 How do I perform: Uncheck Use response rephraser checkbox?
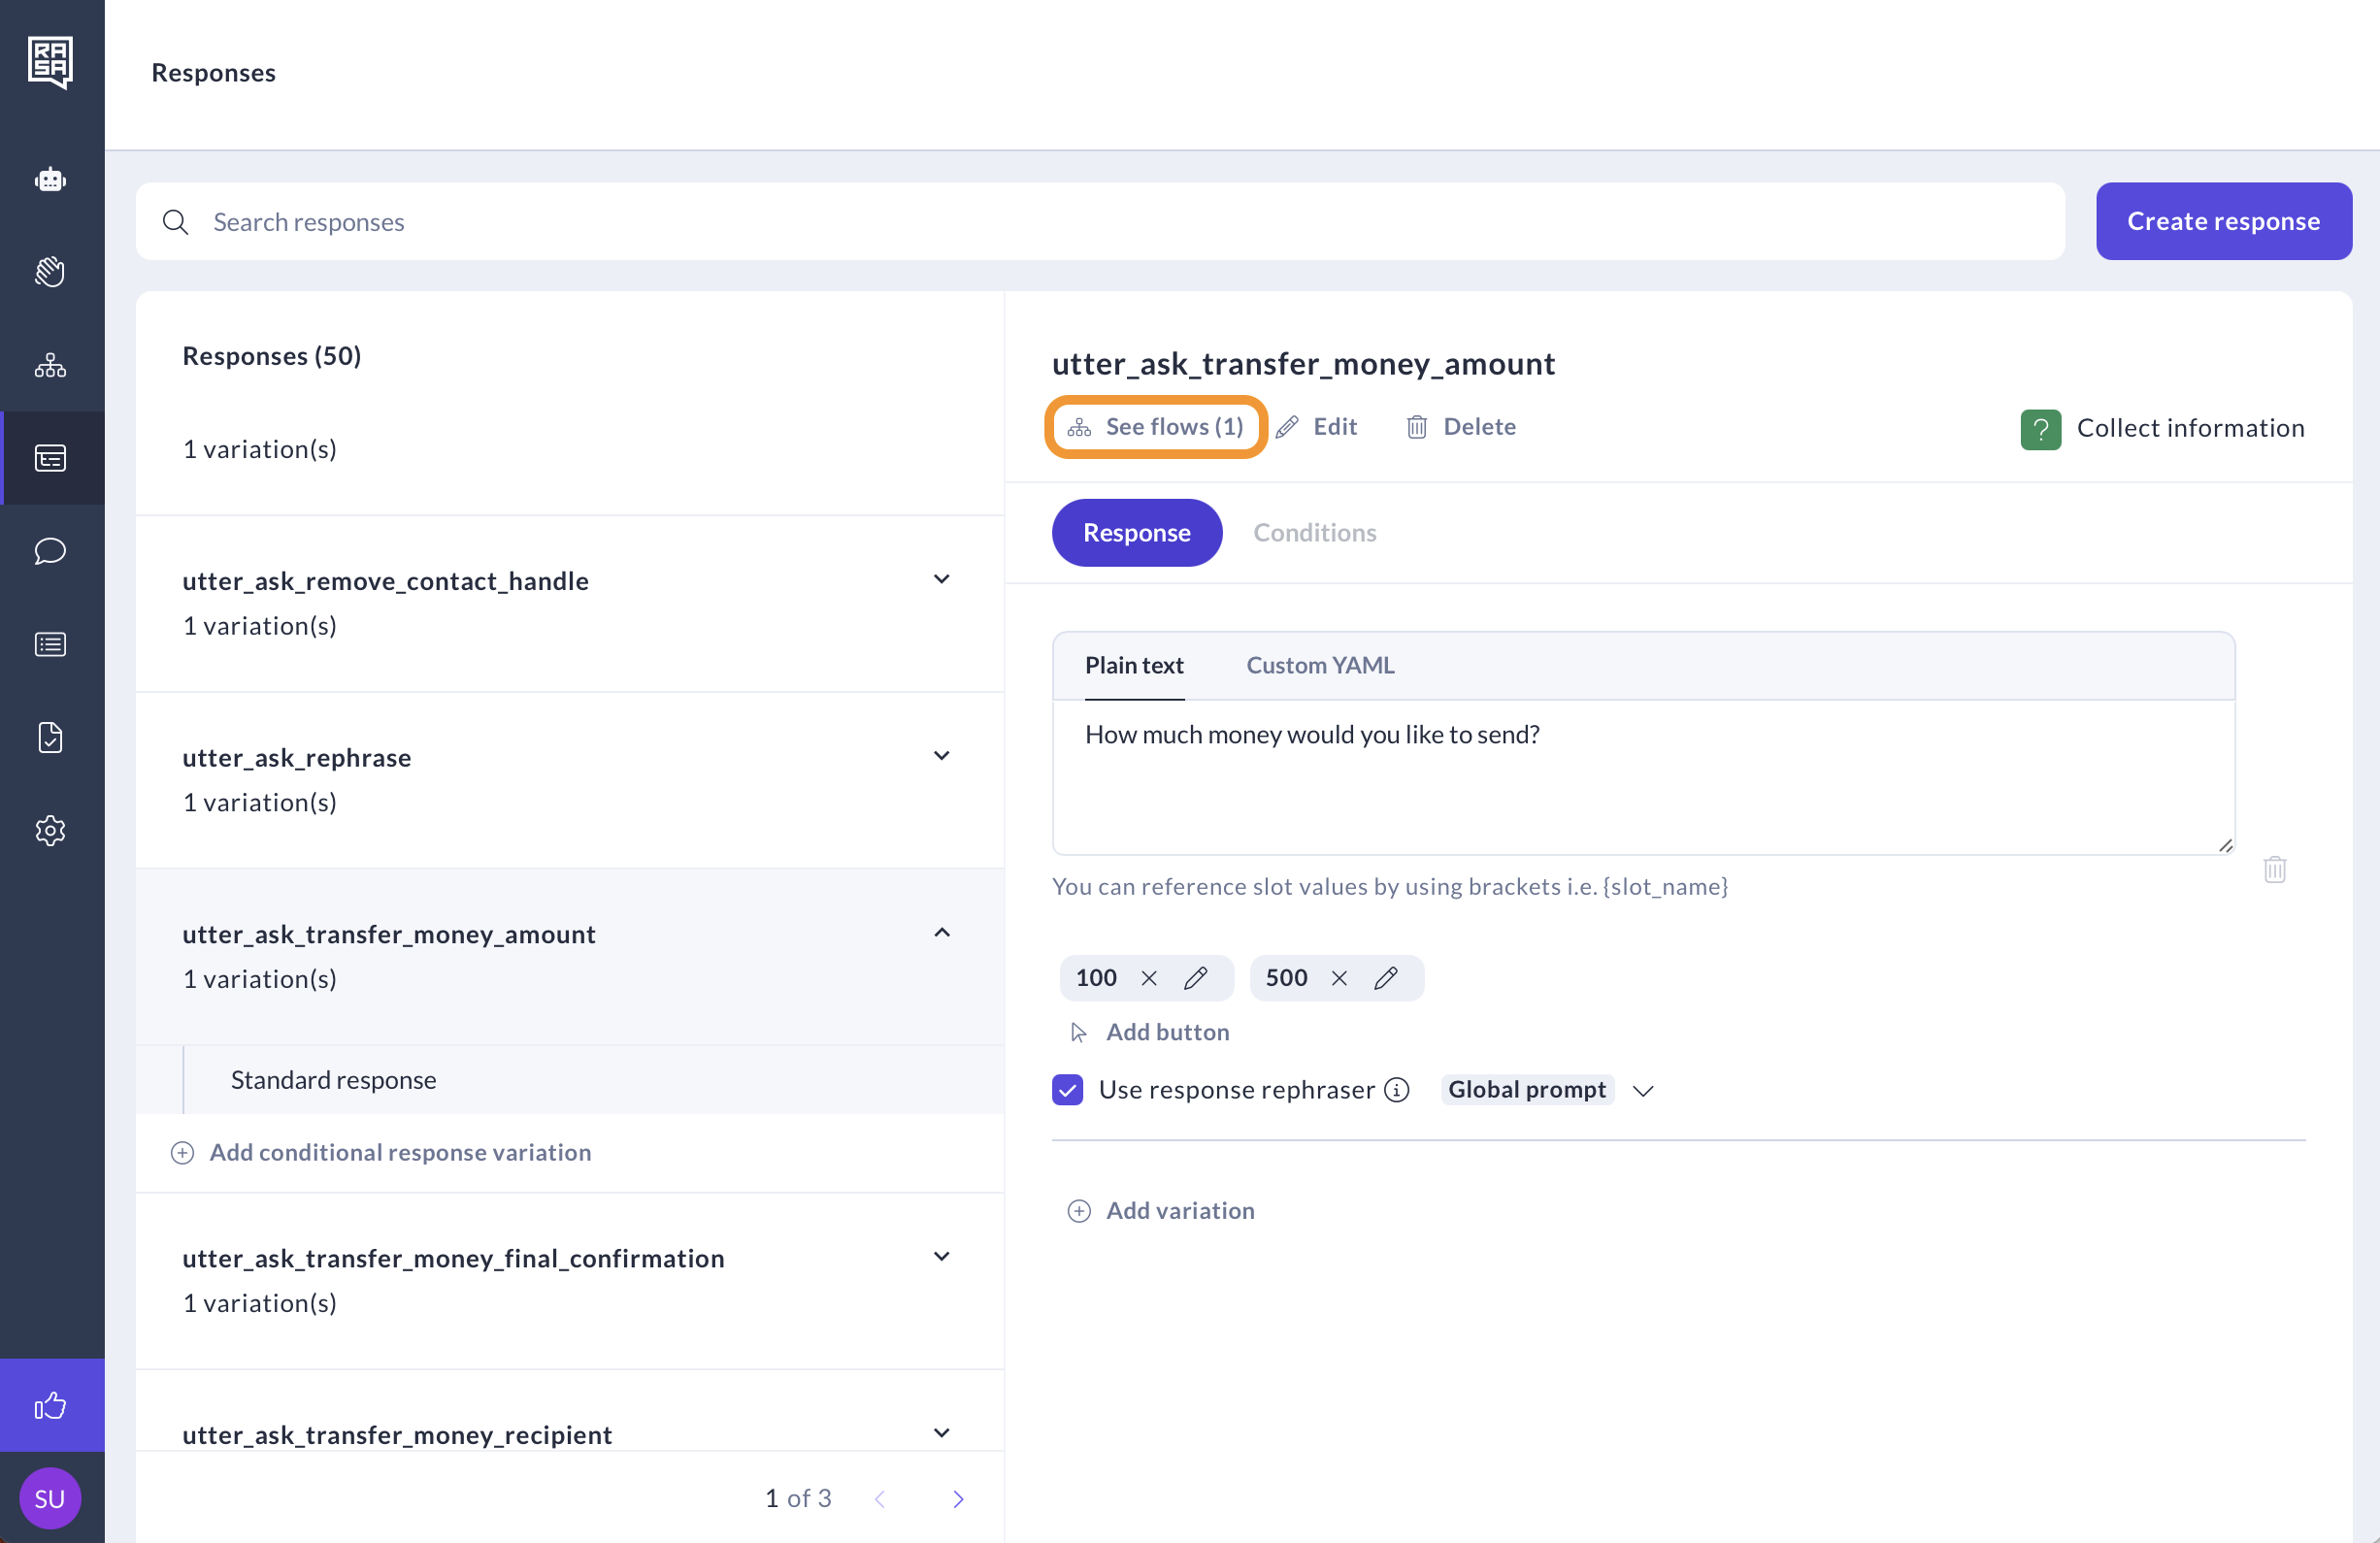[1067, 1089]
